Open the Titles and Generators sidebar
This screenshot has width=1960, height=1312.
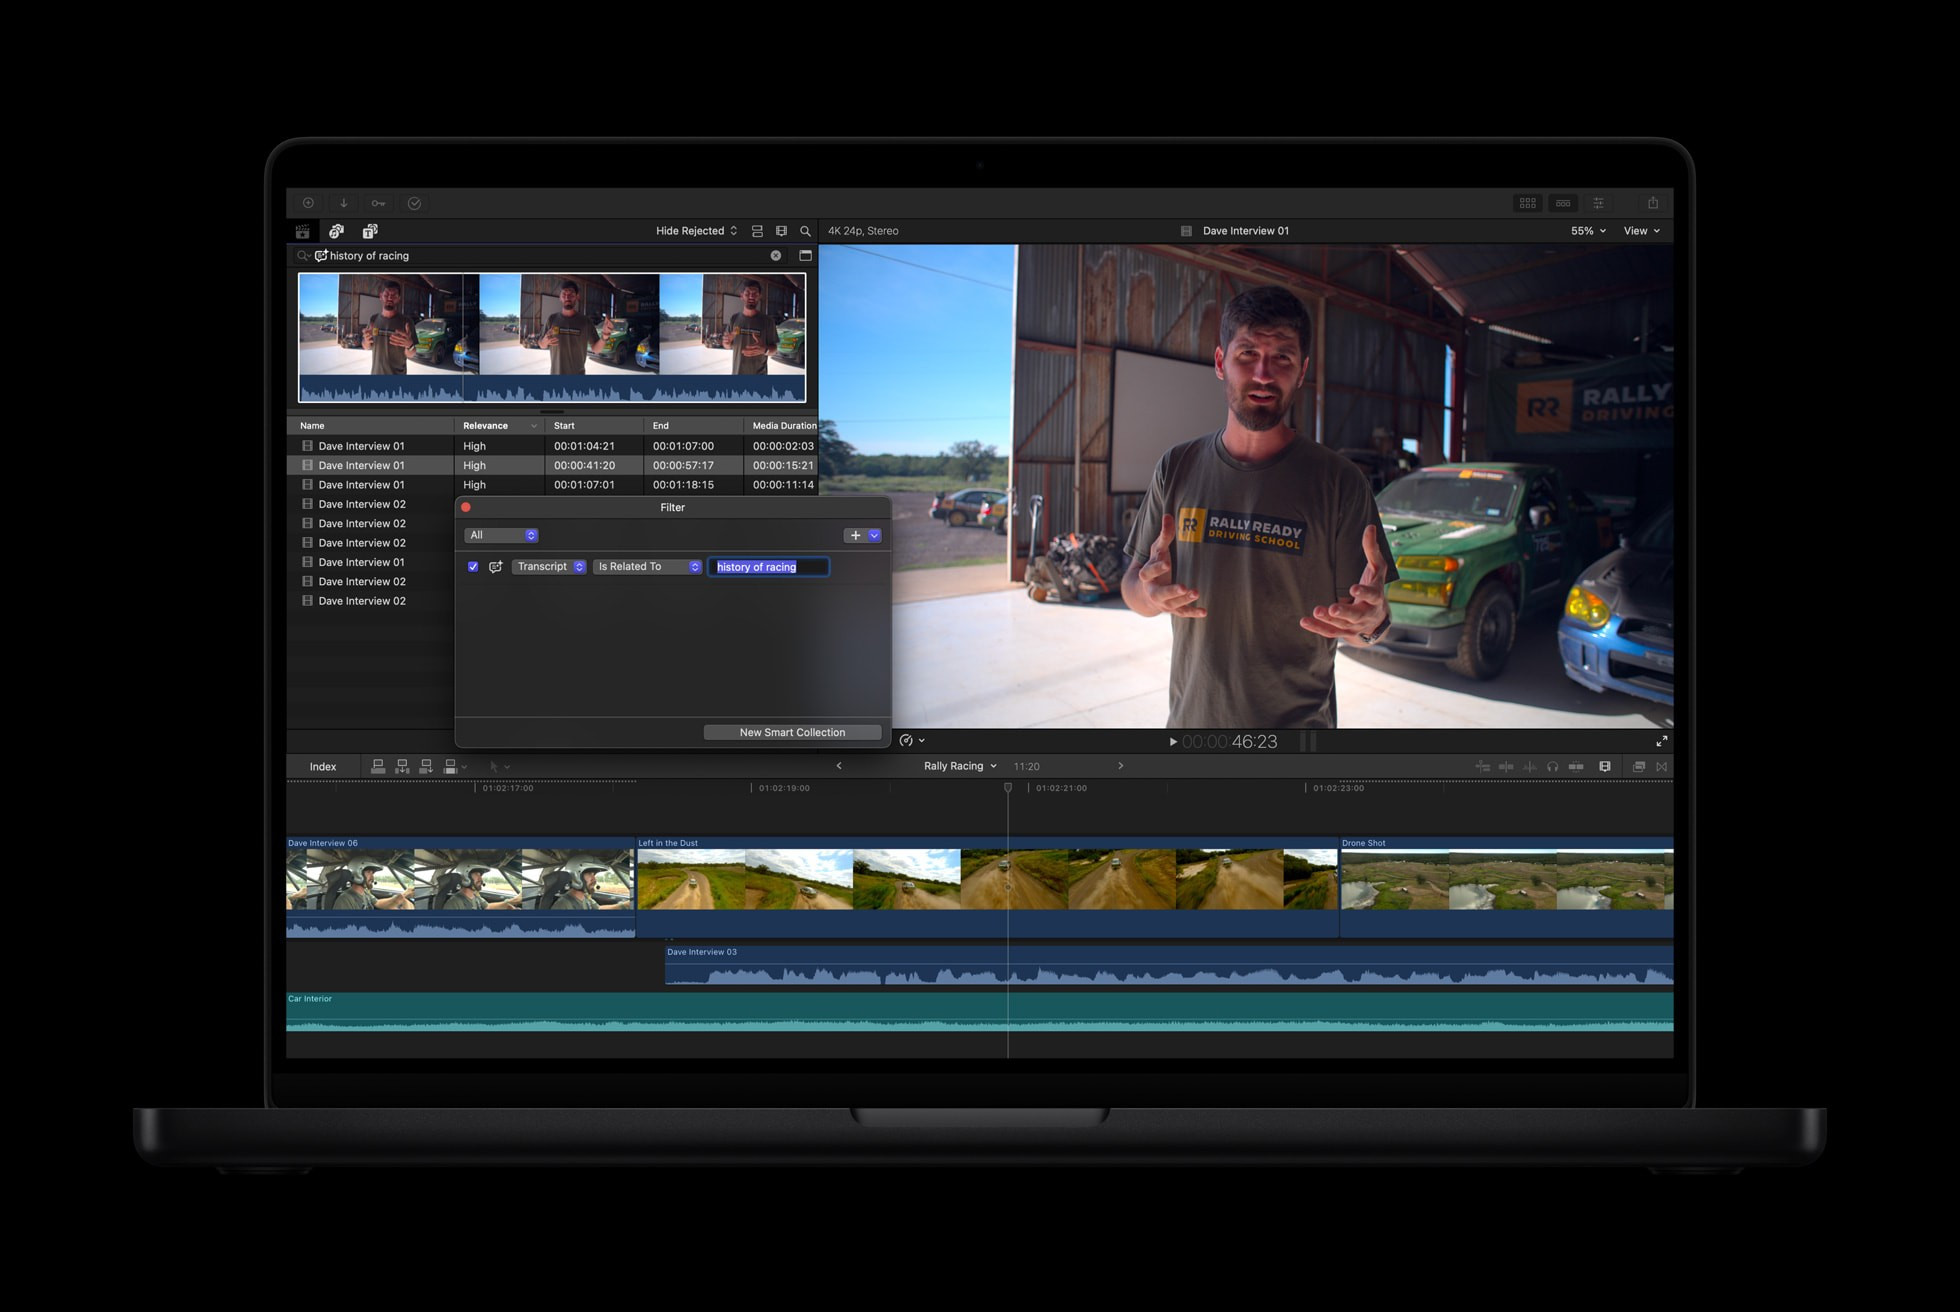pos(370,231)
